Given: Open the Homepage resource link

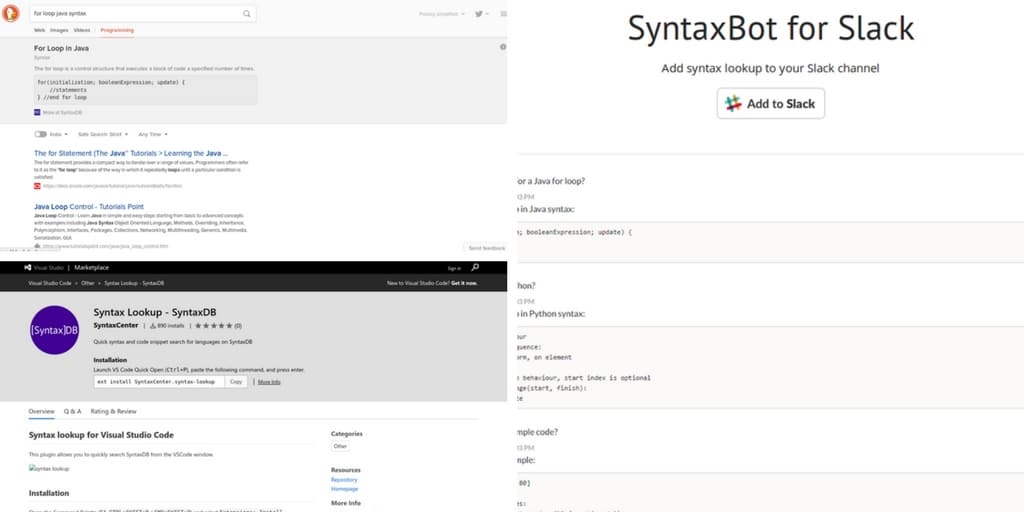Looking at the screenshot, I should coord(344,488).
